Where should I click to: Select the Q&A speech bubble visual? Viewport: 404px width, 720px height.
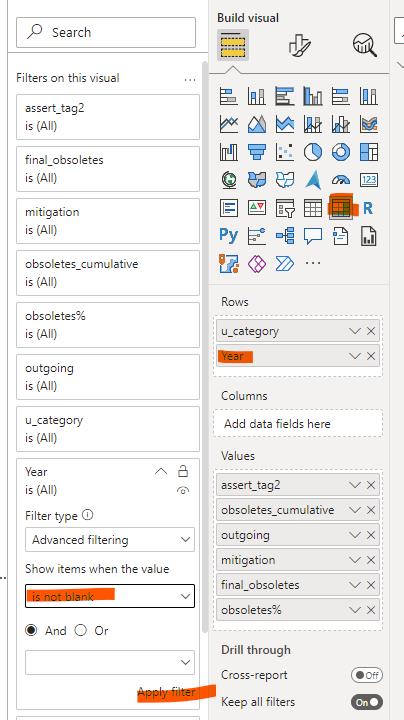tap(313, 236)
